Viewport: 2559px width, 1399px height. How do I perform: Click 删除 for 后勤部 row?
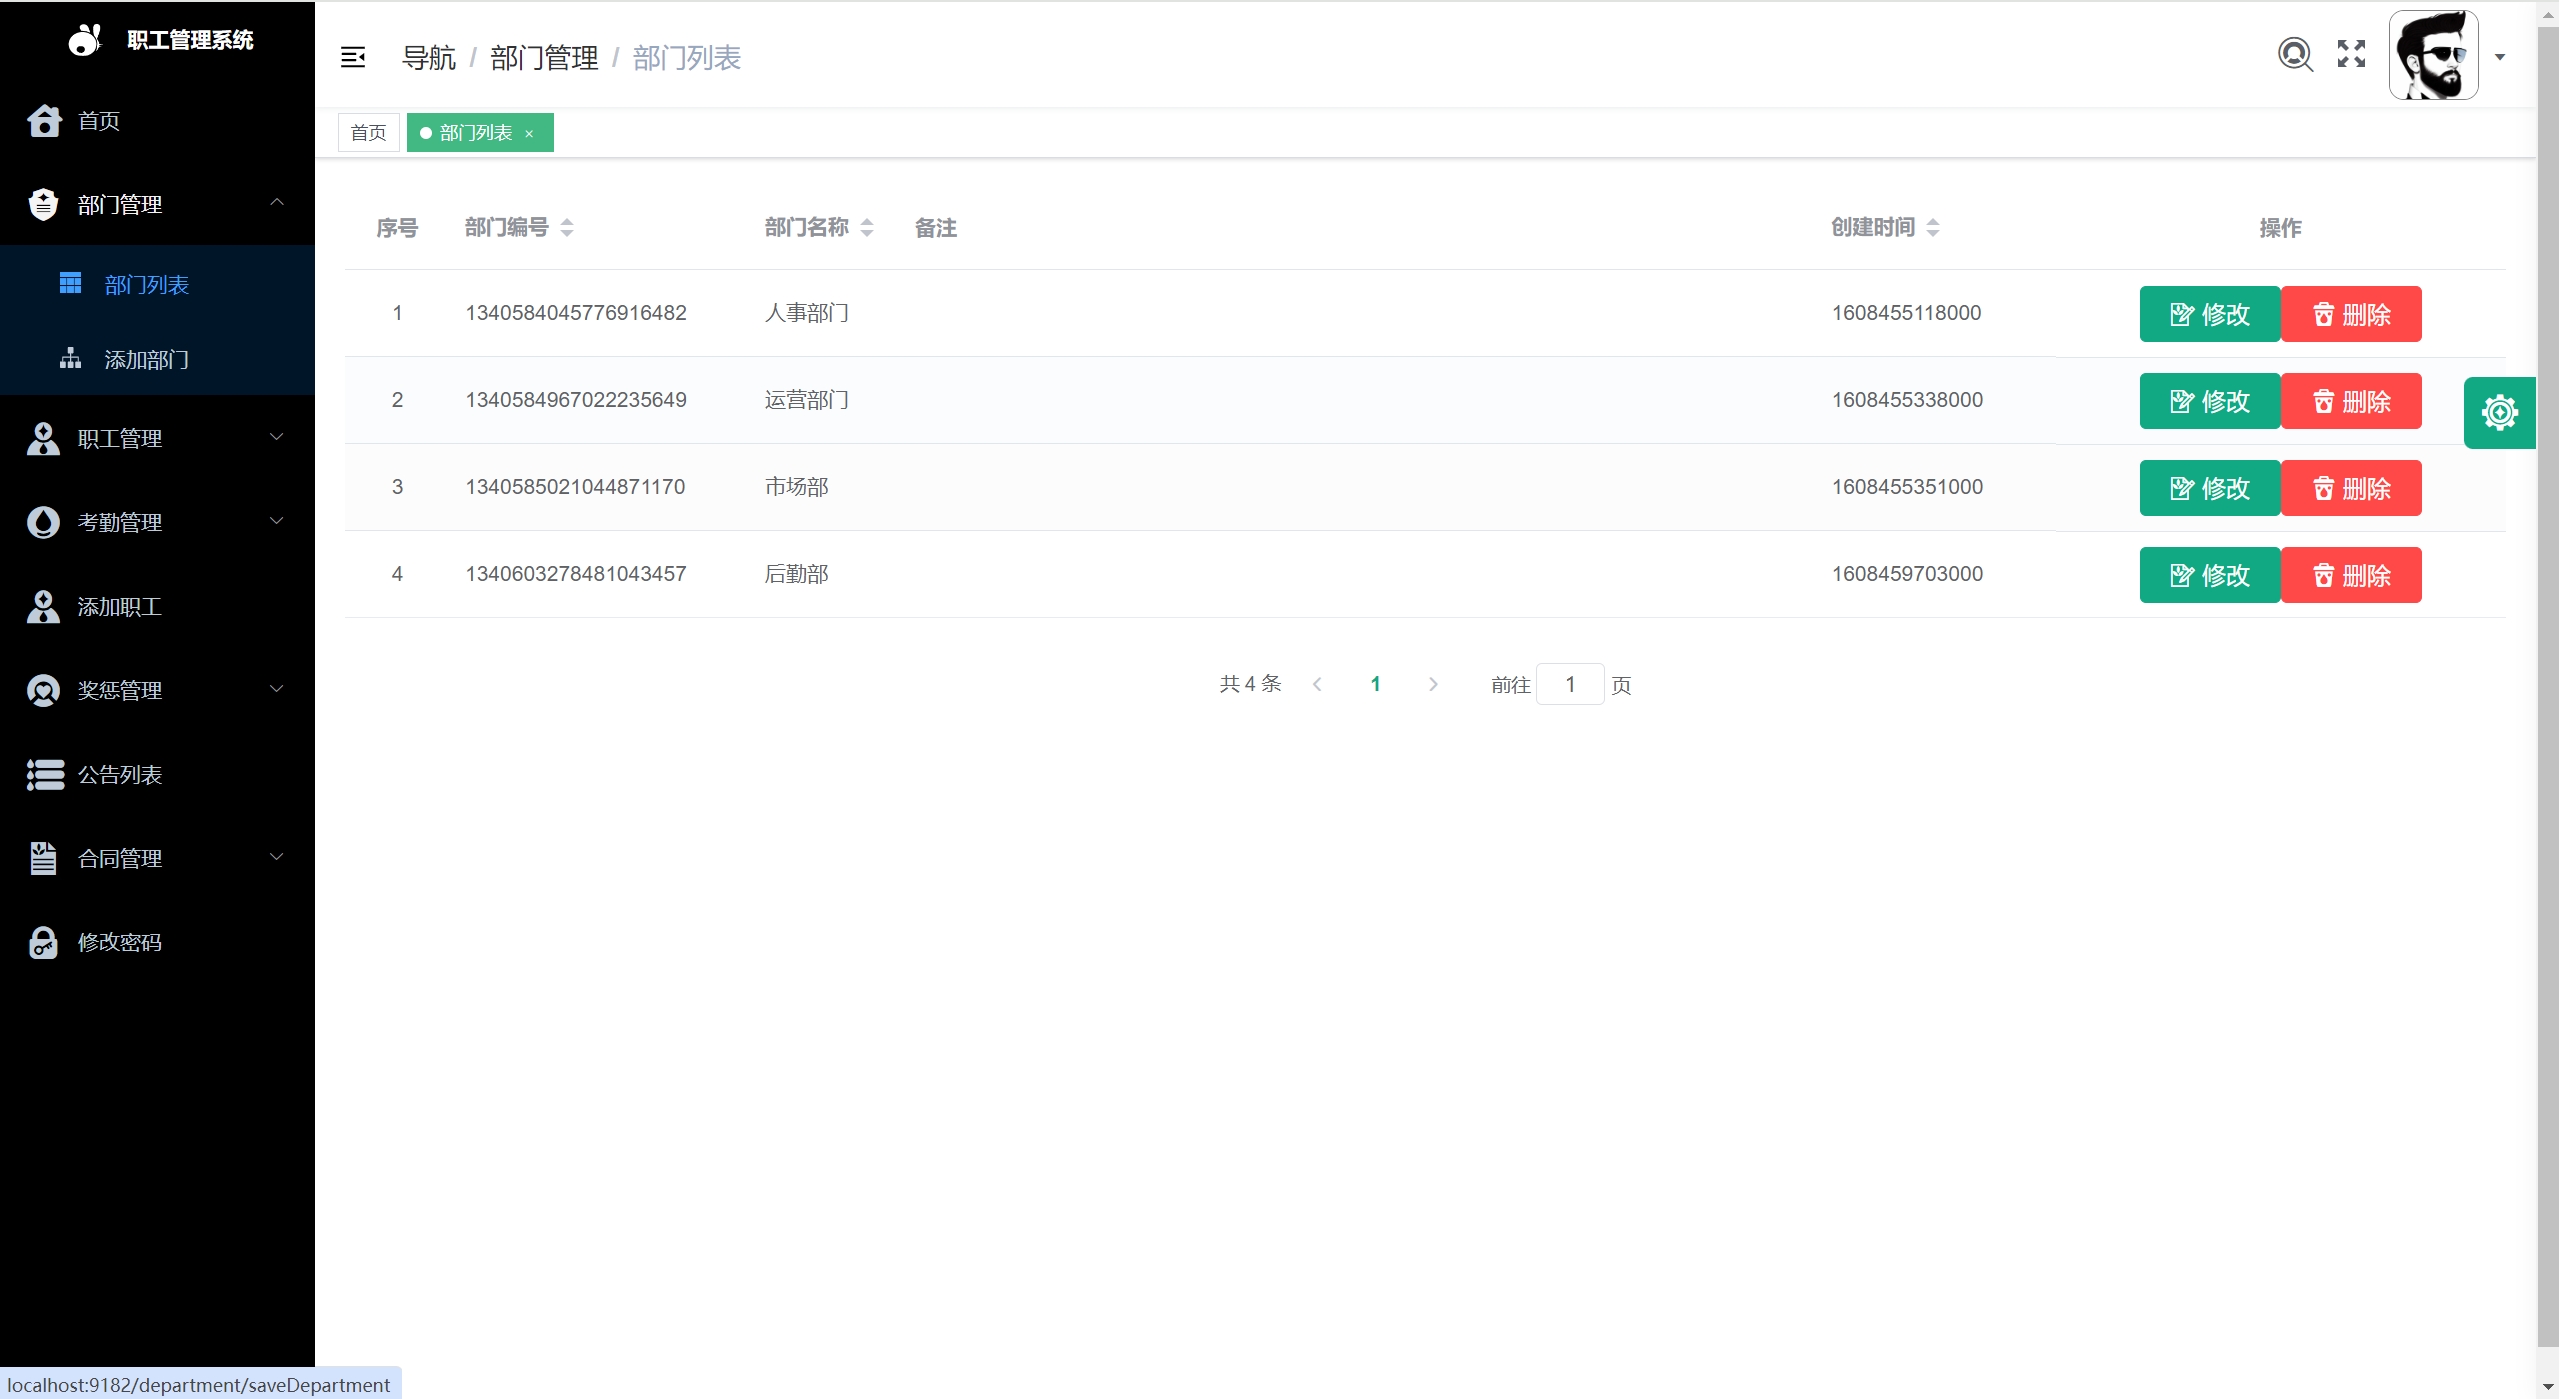coord(2350,575)
